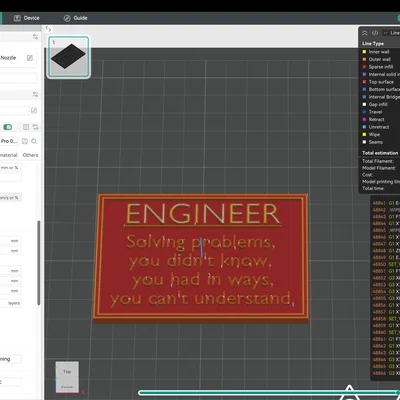Select G-code line 48845

click(386, 230)
